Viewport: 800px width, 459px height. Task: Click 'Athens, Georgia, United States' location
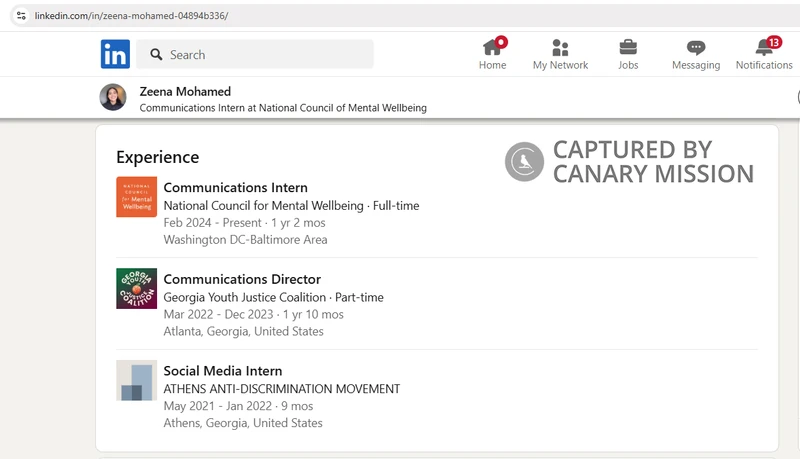(243, 423)
